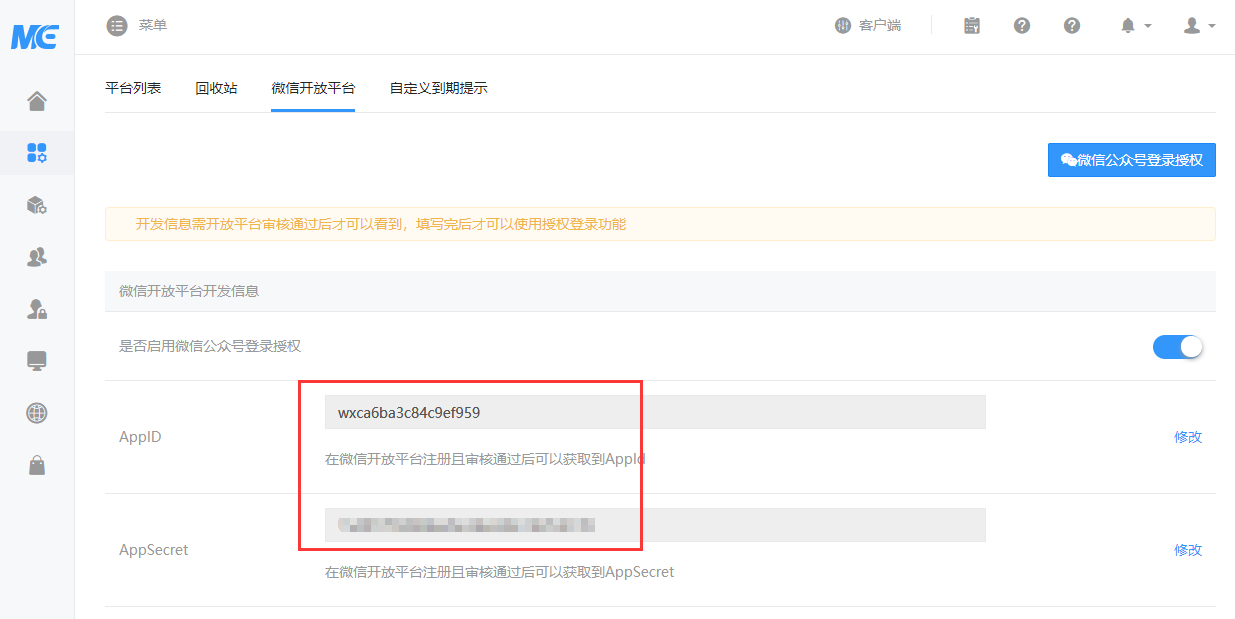Open the calendar icon in the header
This screenshot has height=619, width=1235.
[x=972, y=25]
